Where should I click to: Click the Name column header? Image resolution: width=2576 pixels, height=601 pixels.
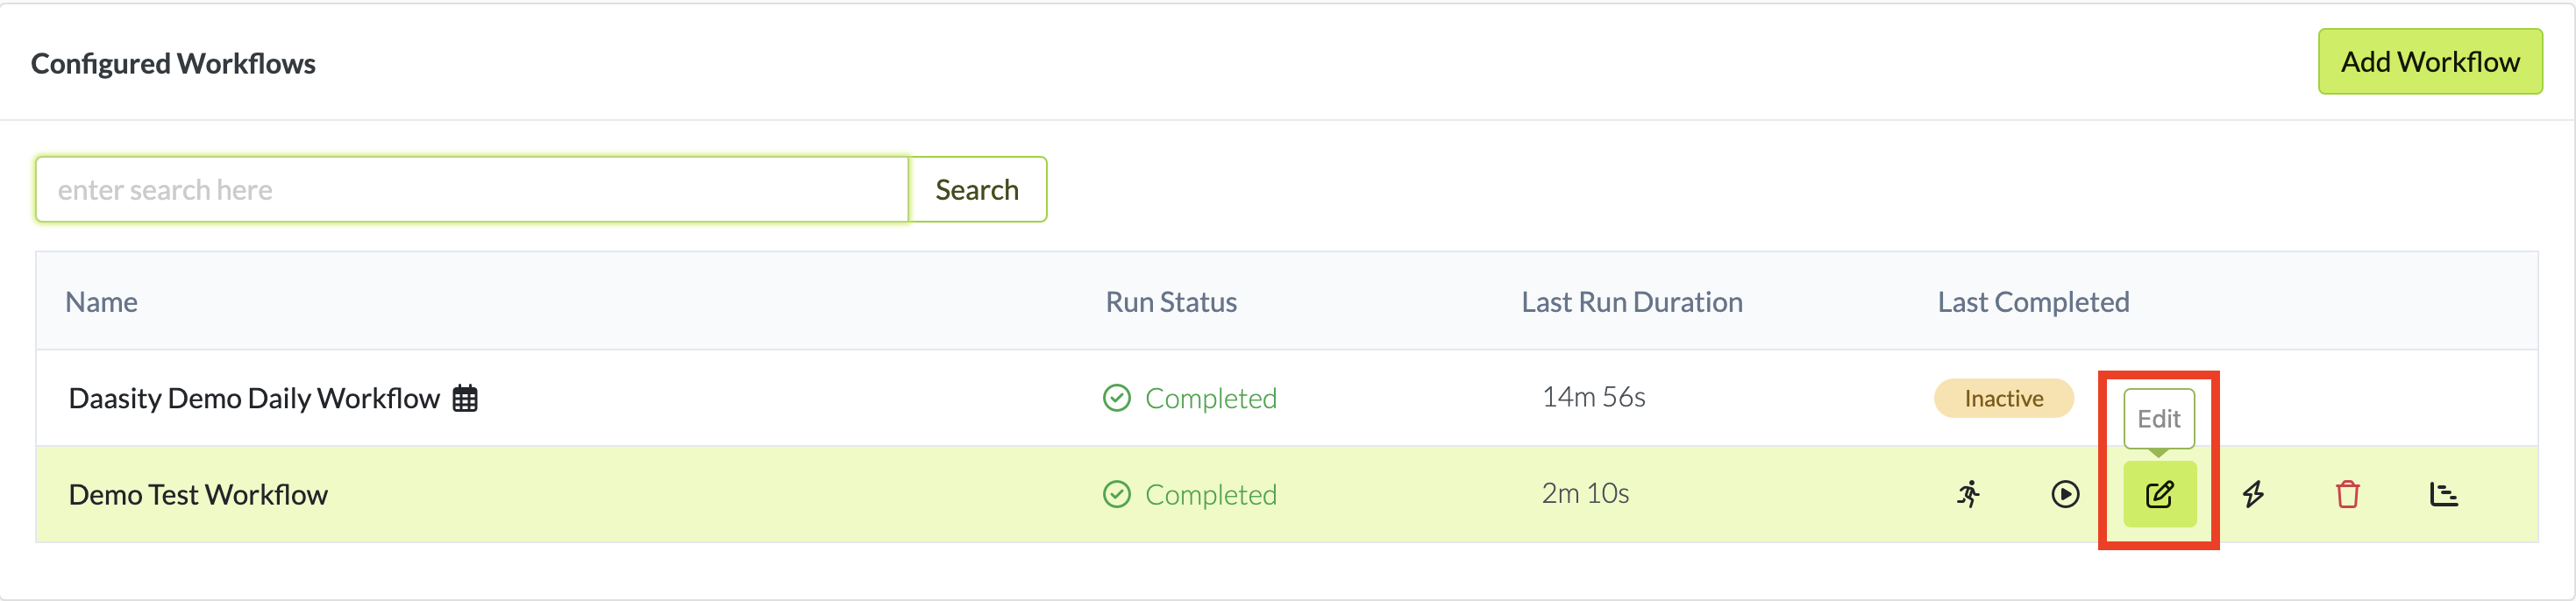[101, 302]
